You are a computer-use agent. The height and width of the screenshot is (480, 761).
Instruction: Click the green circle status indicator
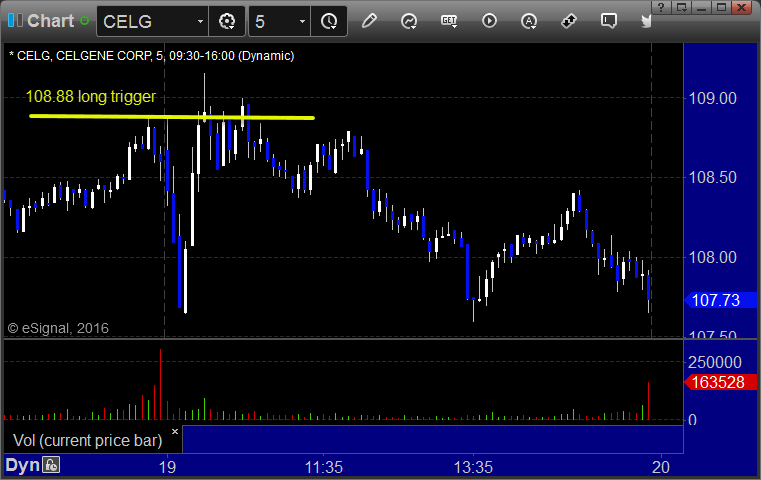click(x=84, y=21)
